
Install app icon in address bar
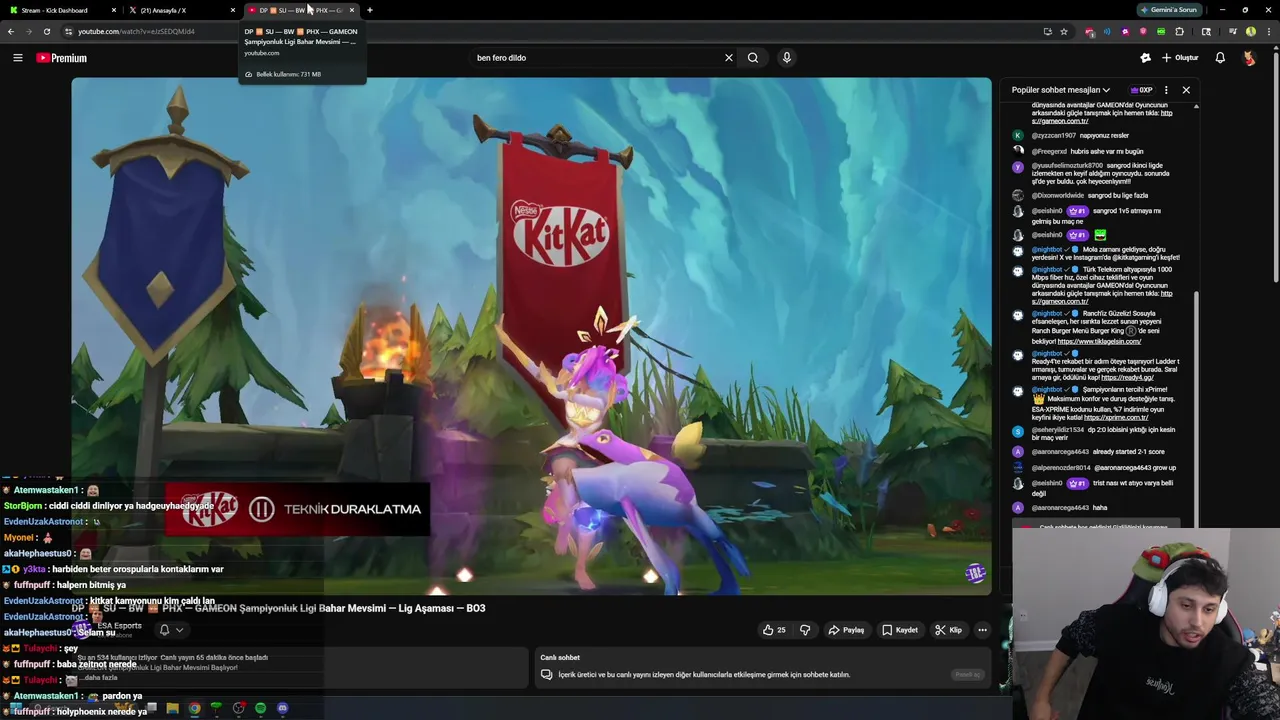1047,31
